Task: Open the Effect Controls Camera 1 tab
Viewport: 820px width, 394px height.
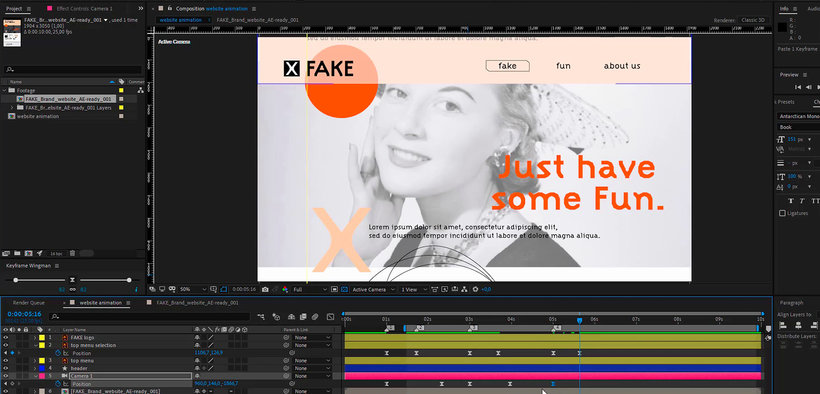Action: coord(84,8)
